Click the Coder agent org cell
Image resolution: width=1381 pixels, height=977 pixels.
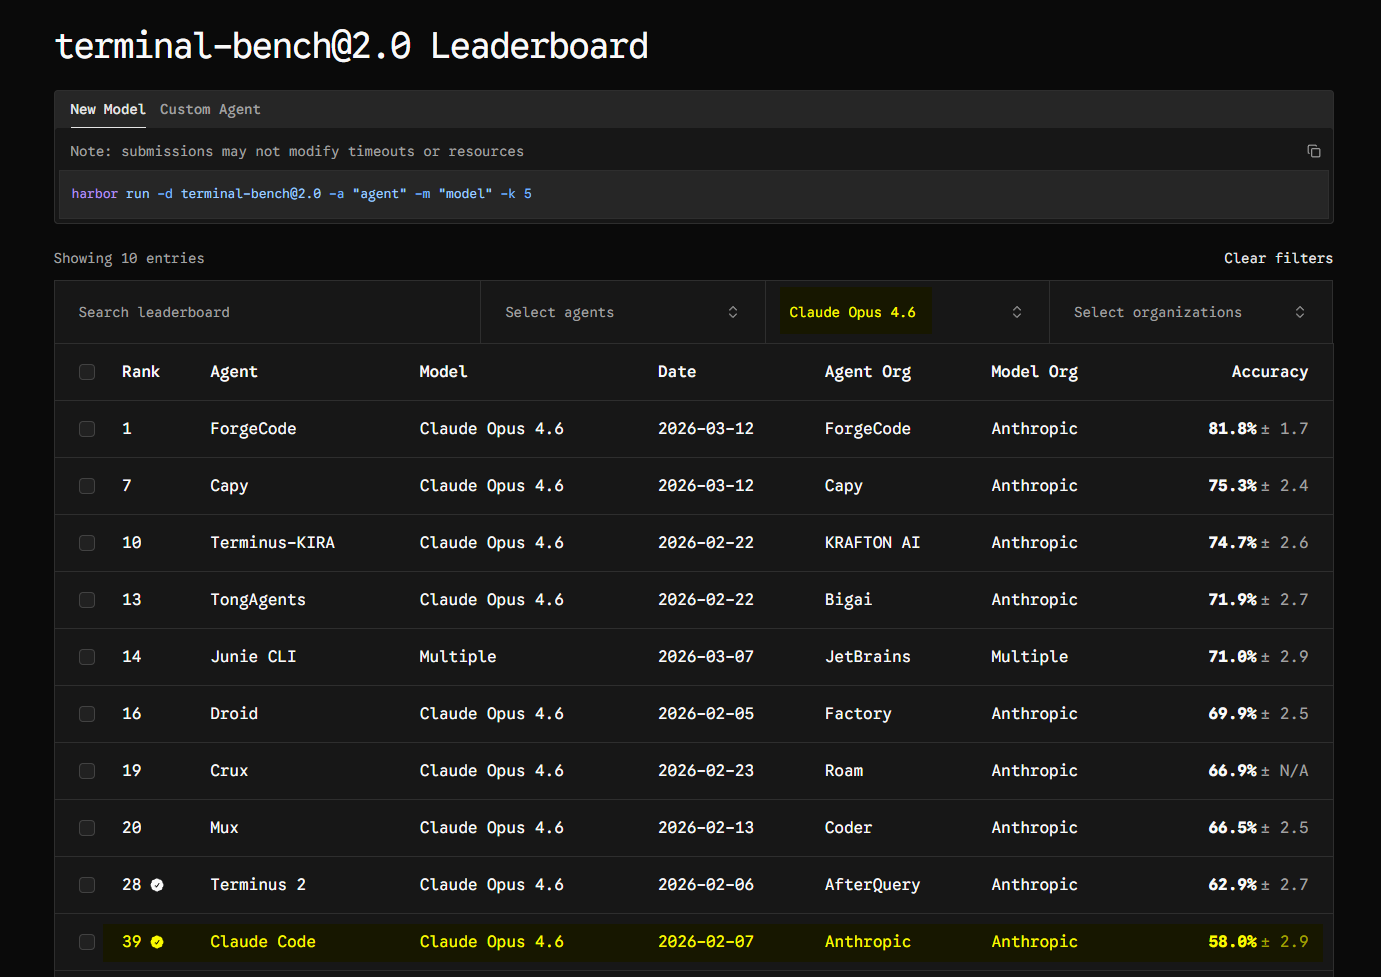(848, 828)
